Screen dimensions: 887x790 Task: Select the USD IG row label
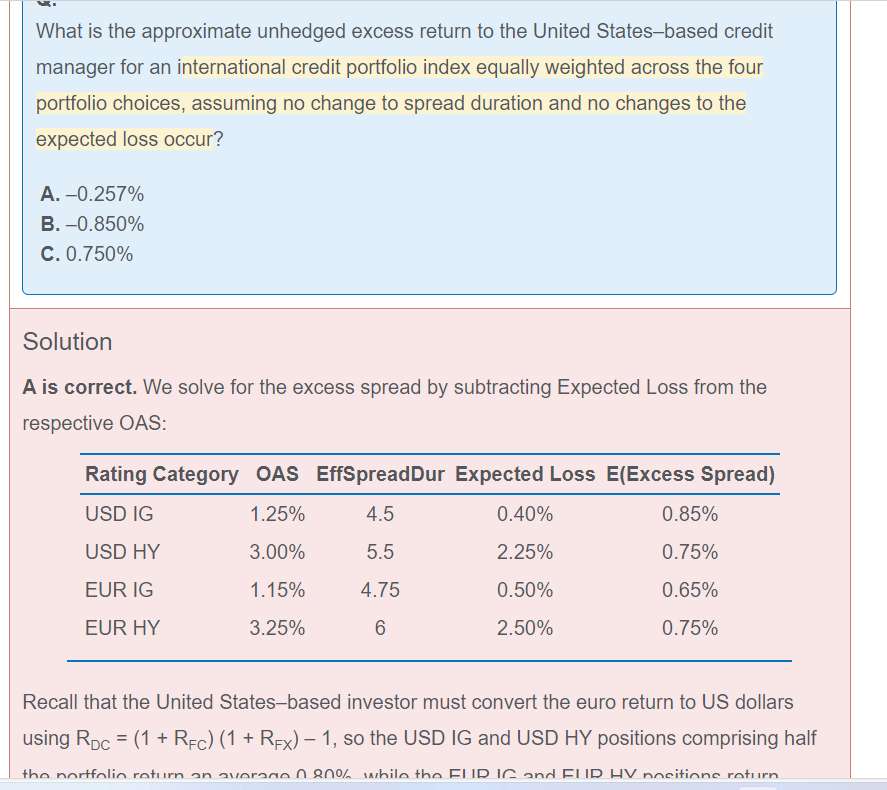click(x=119, y=515)
